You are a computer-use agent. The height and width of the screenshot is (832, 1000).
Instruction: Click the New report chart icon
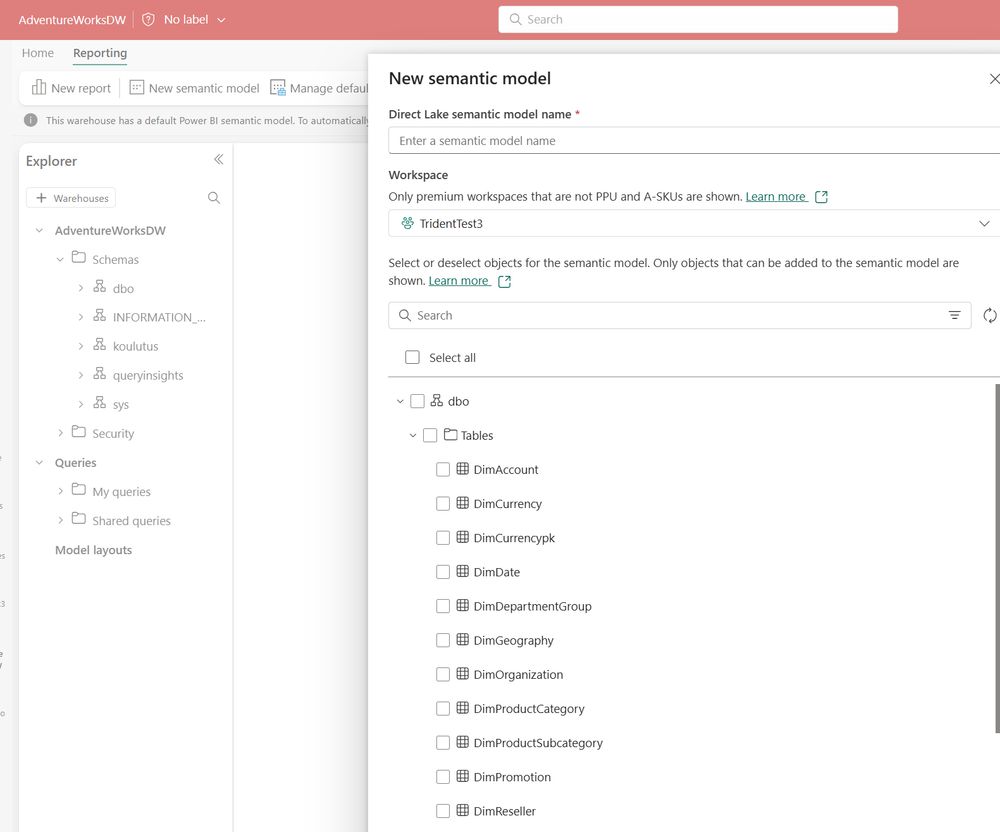(39, 87)
